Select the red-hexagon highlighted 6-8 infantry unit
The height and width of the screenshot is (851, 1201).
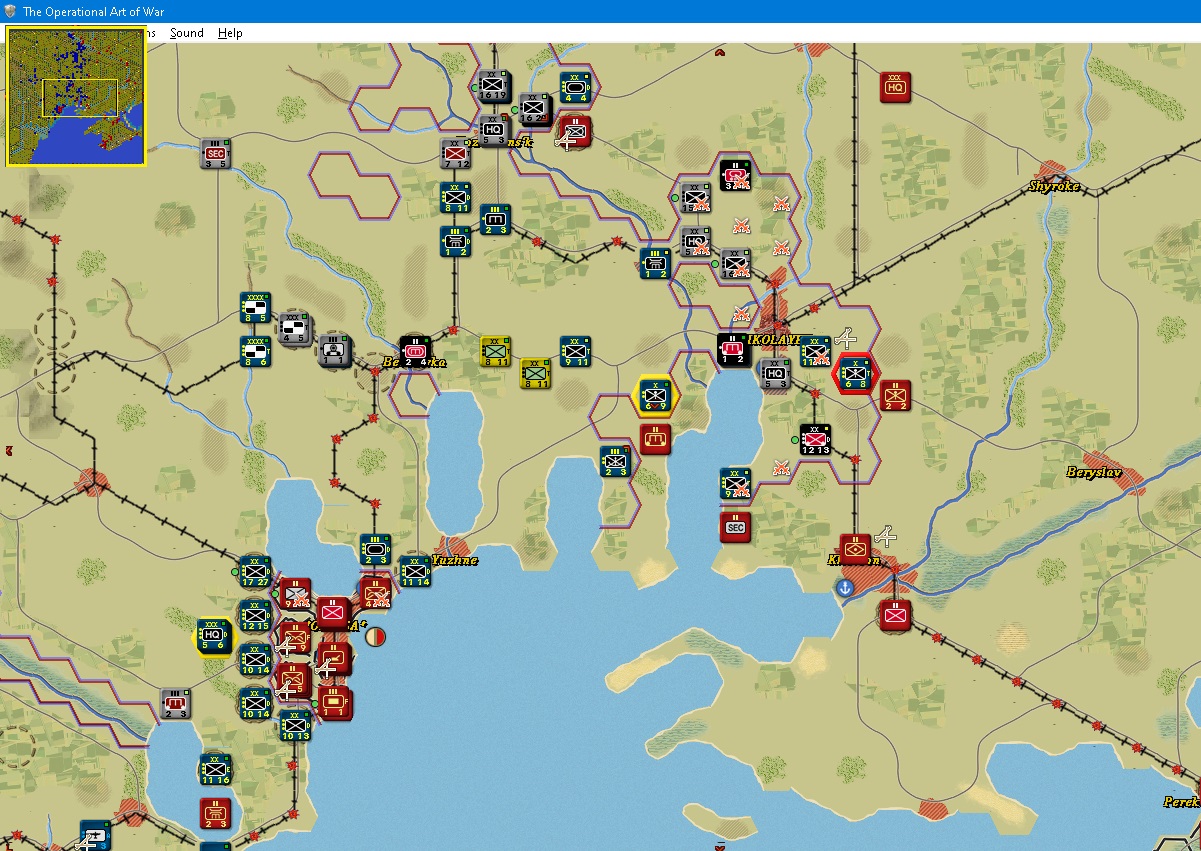[x=855, y=374]
